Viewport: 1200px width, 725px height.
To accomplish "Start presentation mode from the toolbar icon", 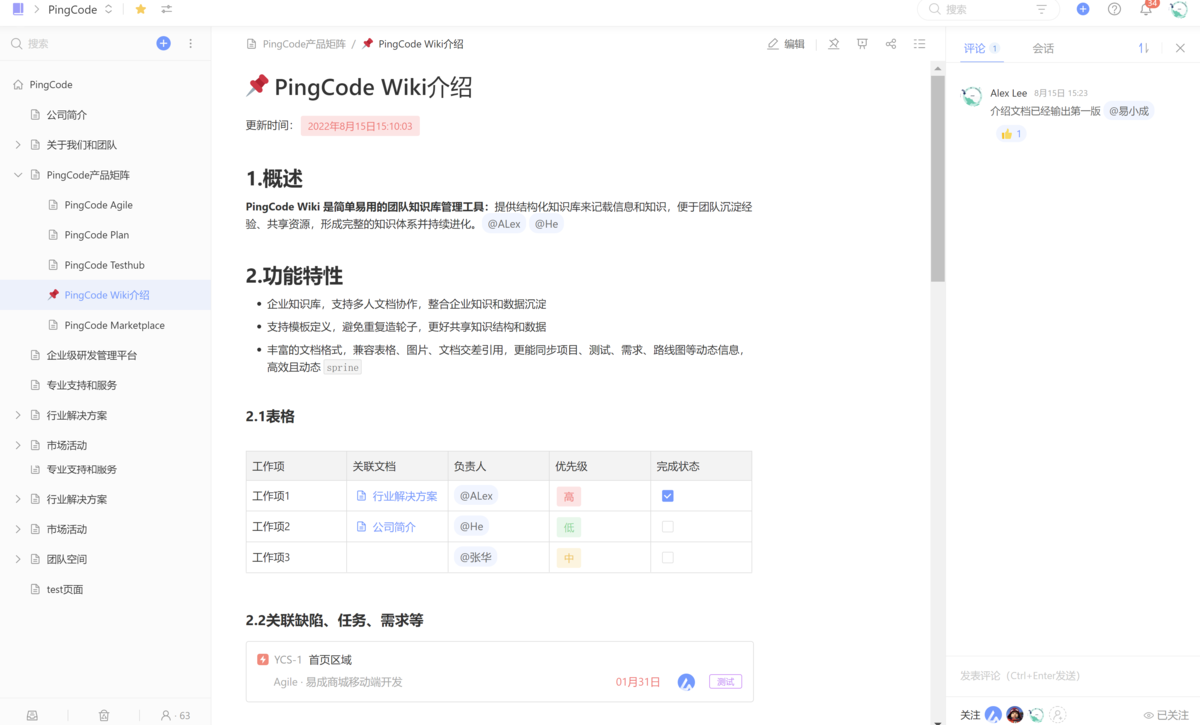I will click(861, 43).
